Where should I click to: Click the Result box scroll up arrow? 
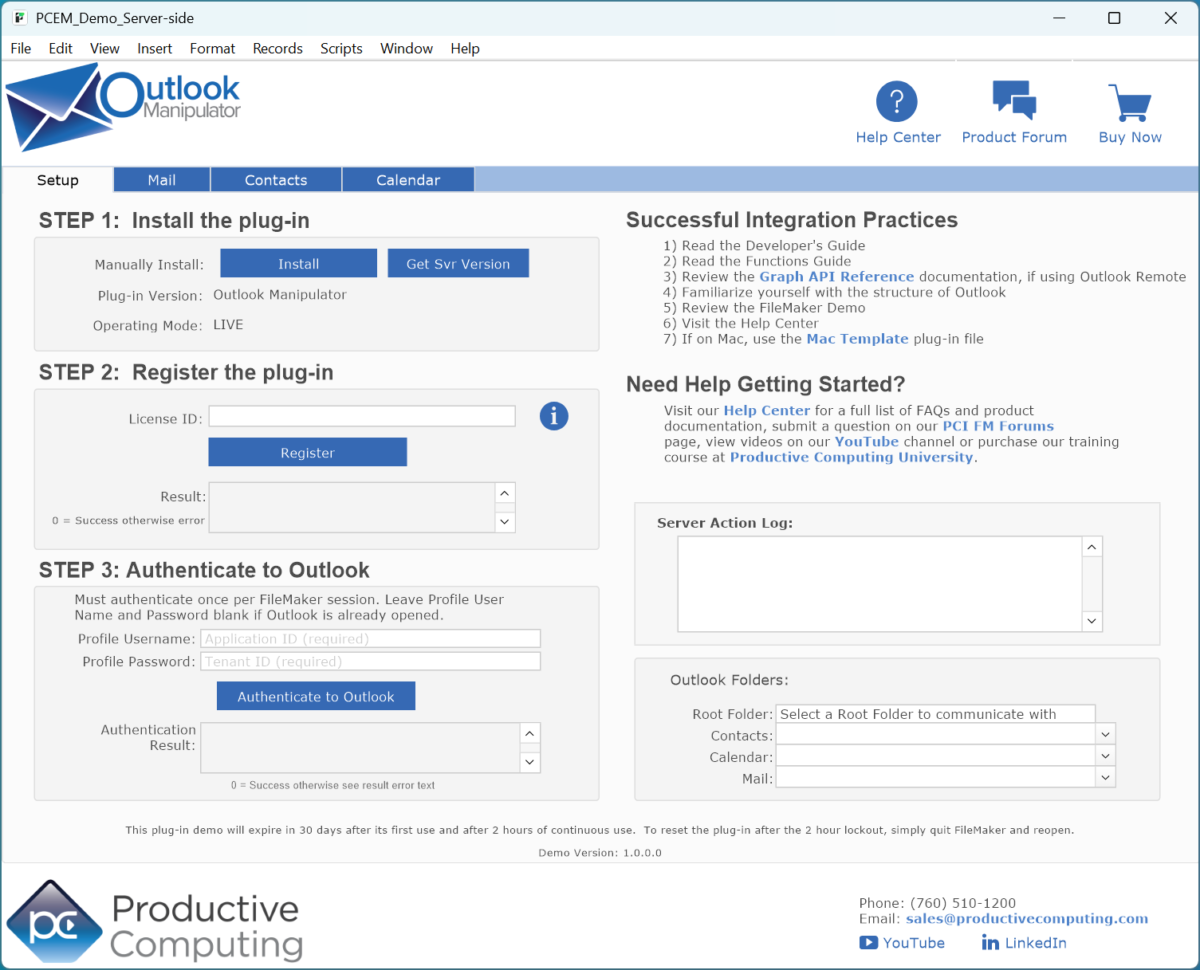[505, 494]
